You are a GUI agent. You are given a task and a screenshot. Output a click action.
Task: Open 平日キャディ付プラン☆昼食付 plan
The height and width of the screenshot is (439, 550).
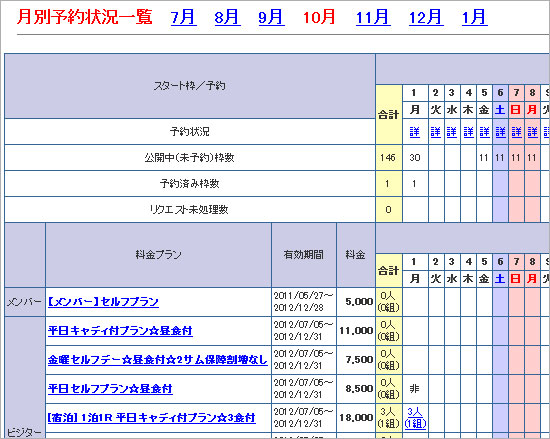(120, 331)
